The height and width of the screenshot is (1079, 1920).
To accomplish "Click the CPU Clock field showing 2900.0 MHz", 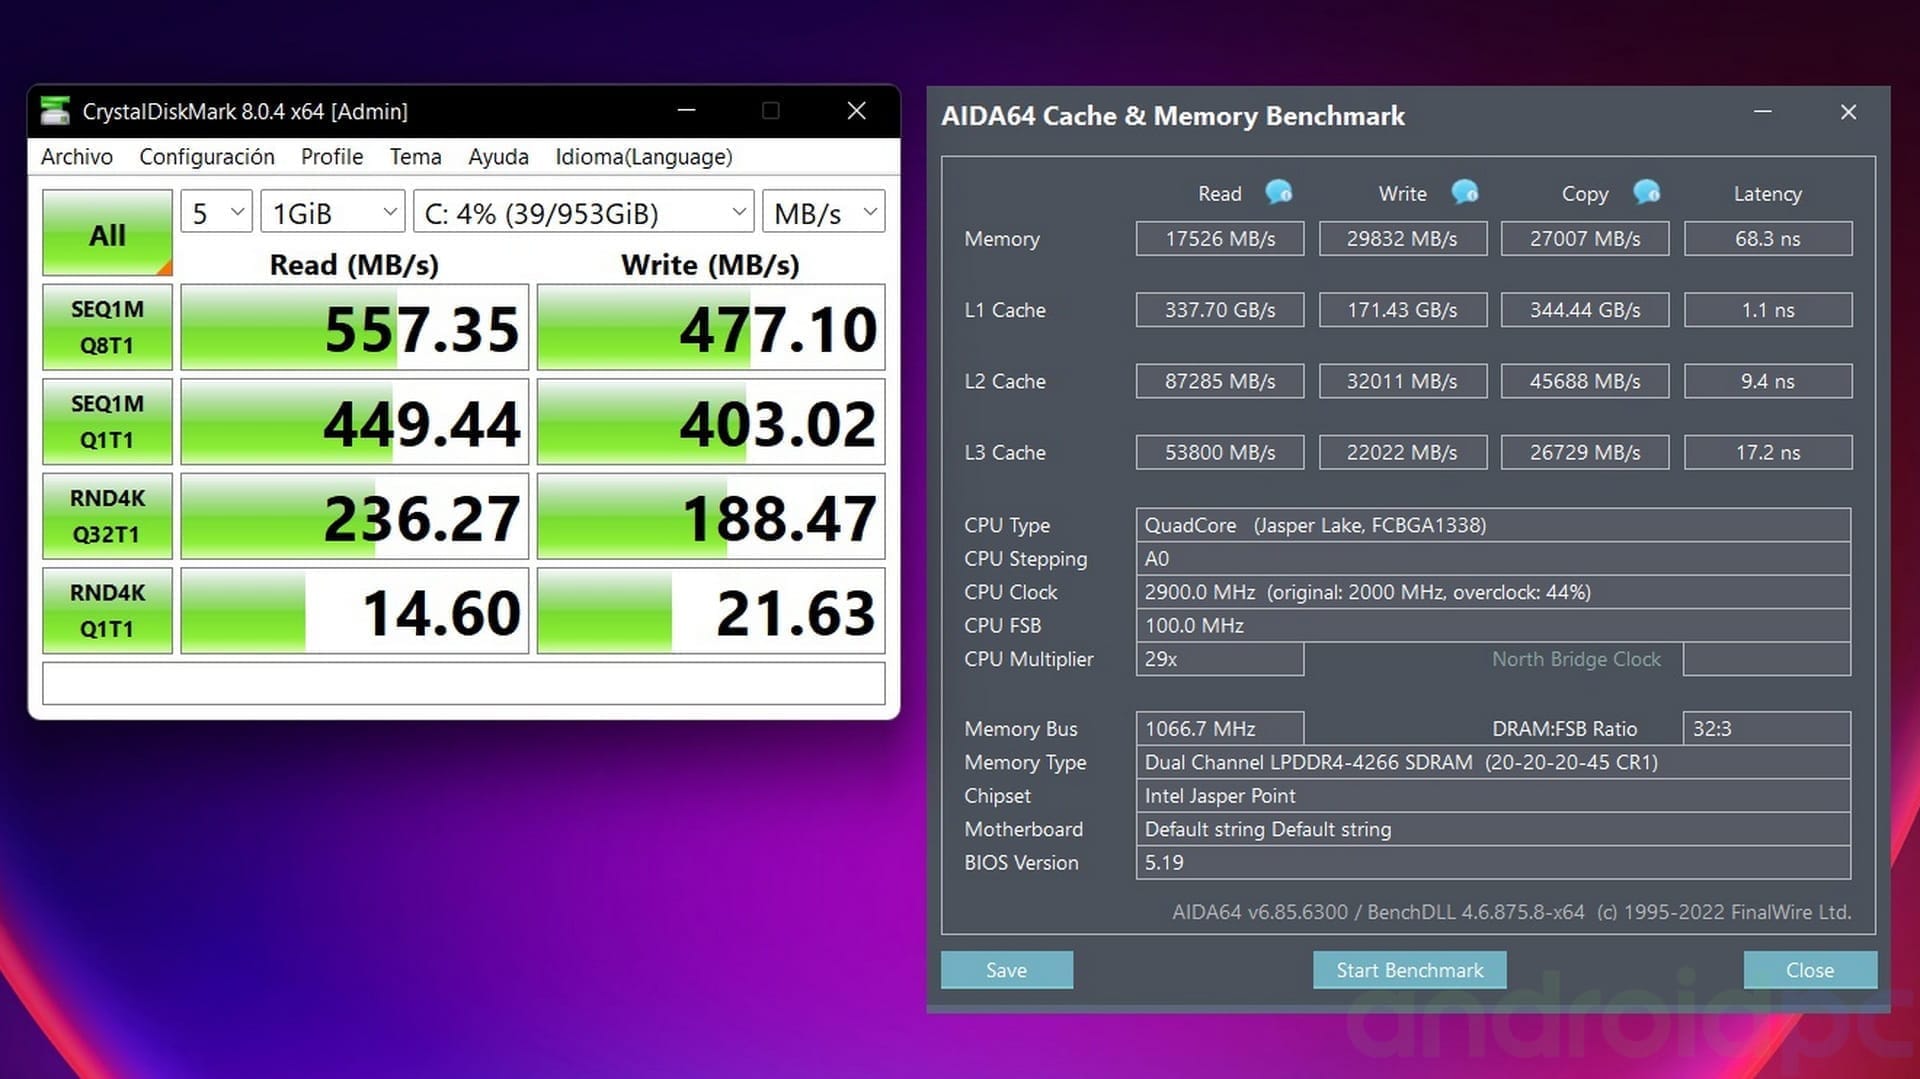I will point(1493,592).
